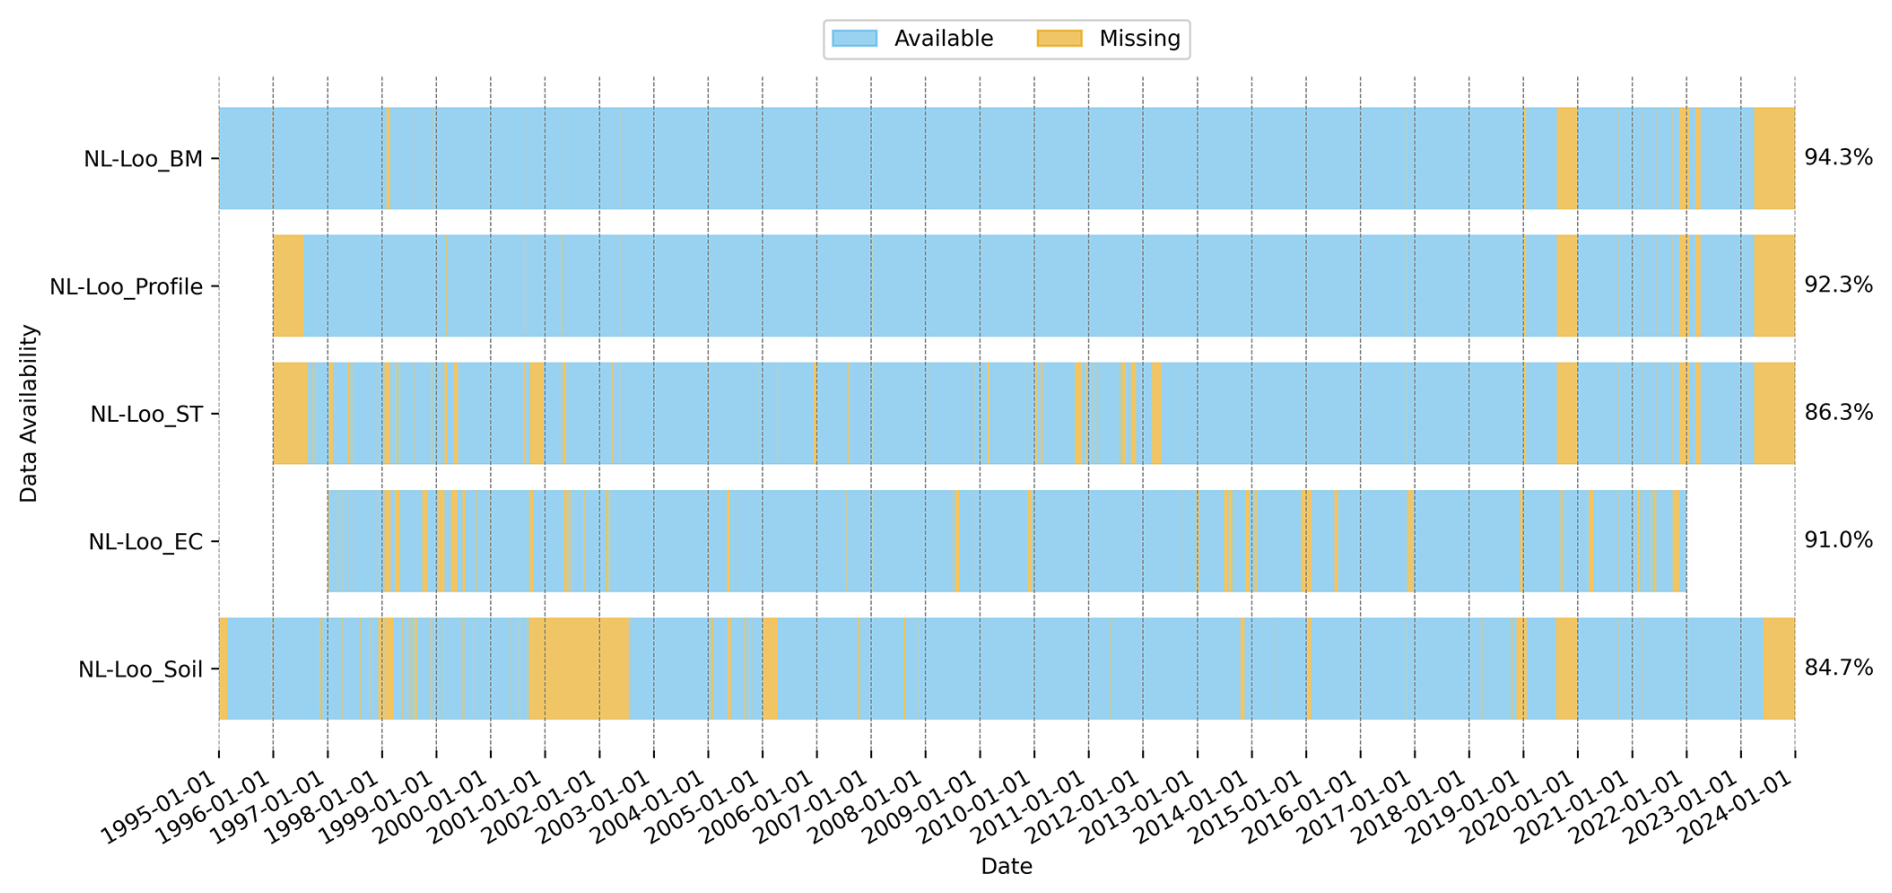Image resolution: width=1892 pixels, height=893 pixels.
Task: Select the 86.3% percentage label
Action: pyautogui.click(x=1838, y=412)
